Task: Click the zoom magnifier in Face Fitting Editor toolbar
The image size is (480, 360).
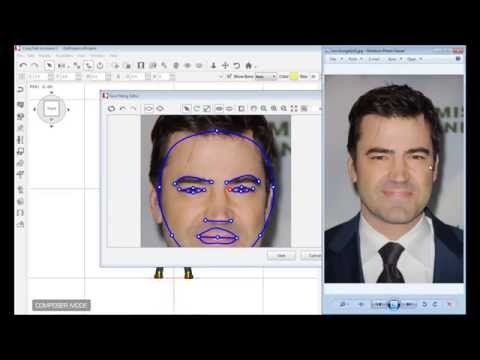Action: pyautogui.click(x=263, y=108)
